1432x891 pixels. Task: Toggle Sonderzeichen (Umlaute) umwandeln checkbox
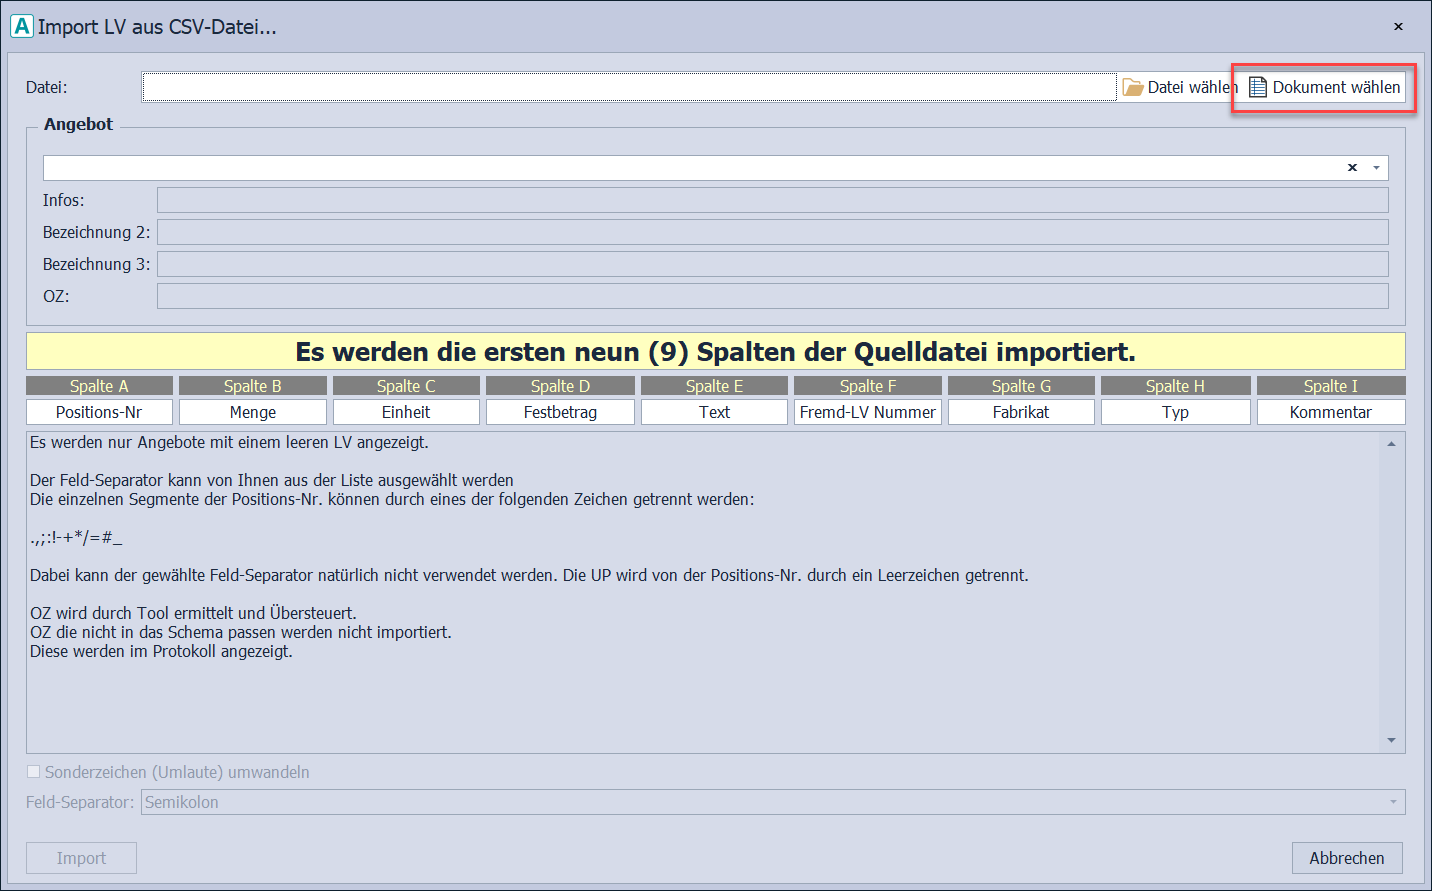coord(34,772)
